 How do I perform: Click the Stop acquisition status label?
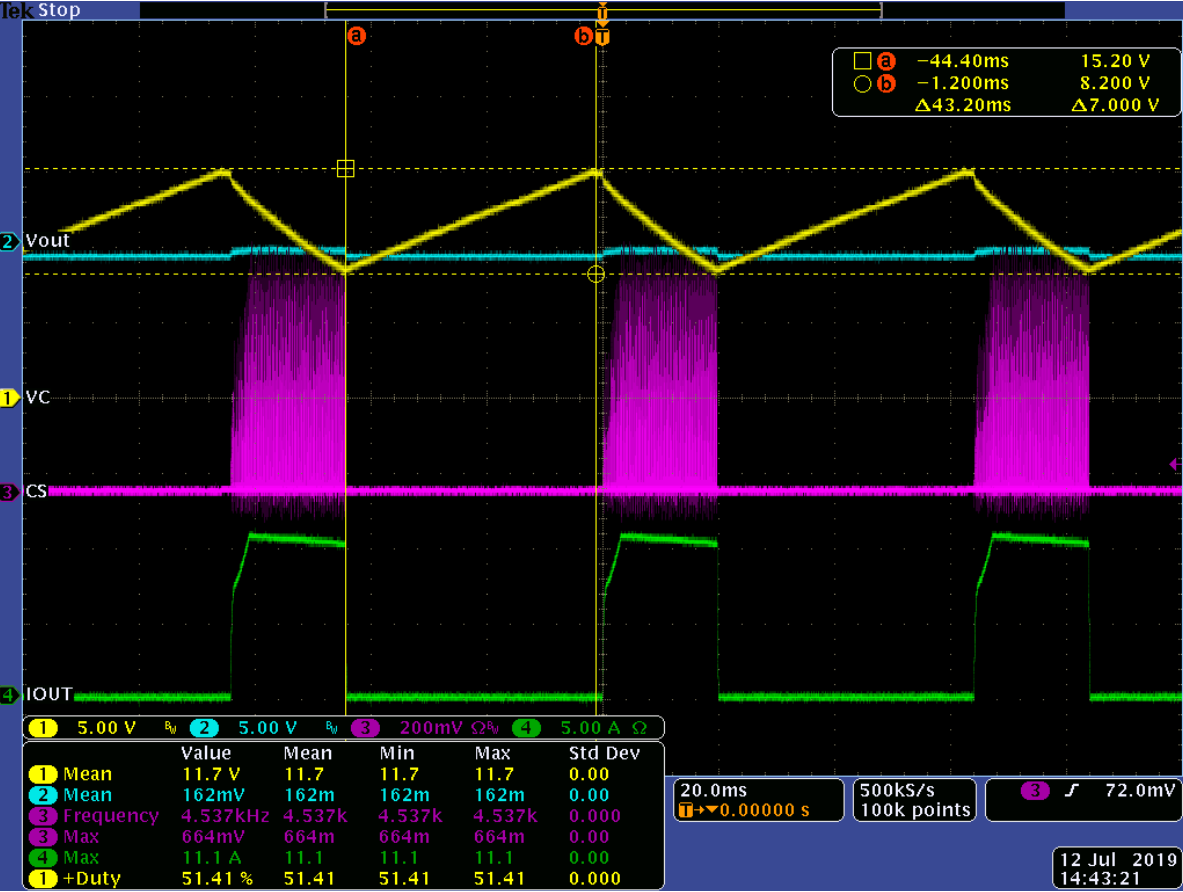coord(58,10)
